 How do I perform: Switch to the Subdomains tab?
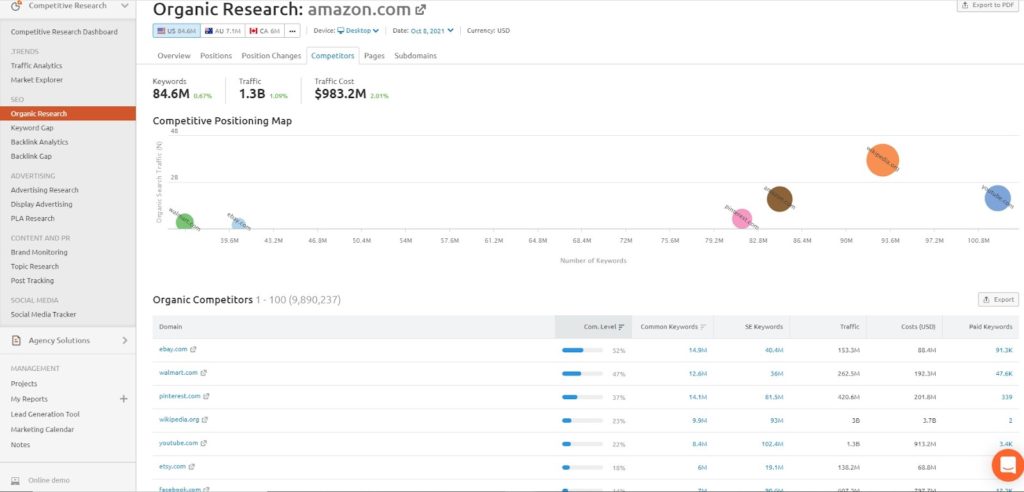[415, 56]
